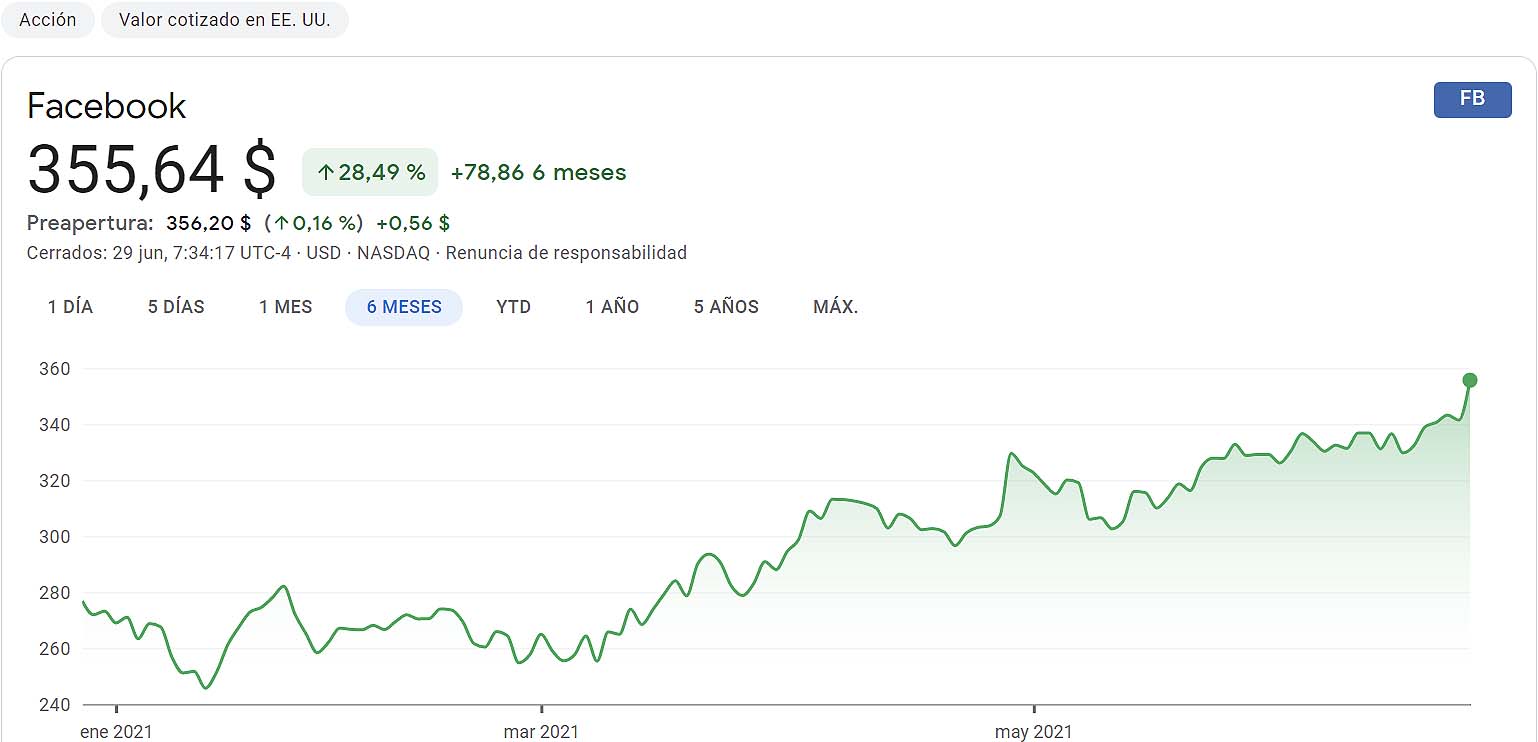The height and width of the screenshot is (742, 1538).
Task: Switch chart to 1 AÑO
Action: point(612,307)
